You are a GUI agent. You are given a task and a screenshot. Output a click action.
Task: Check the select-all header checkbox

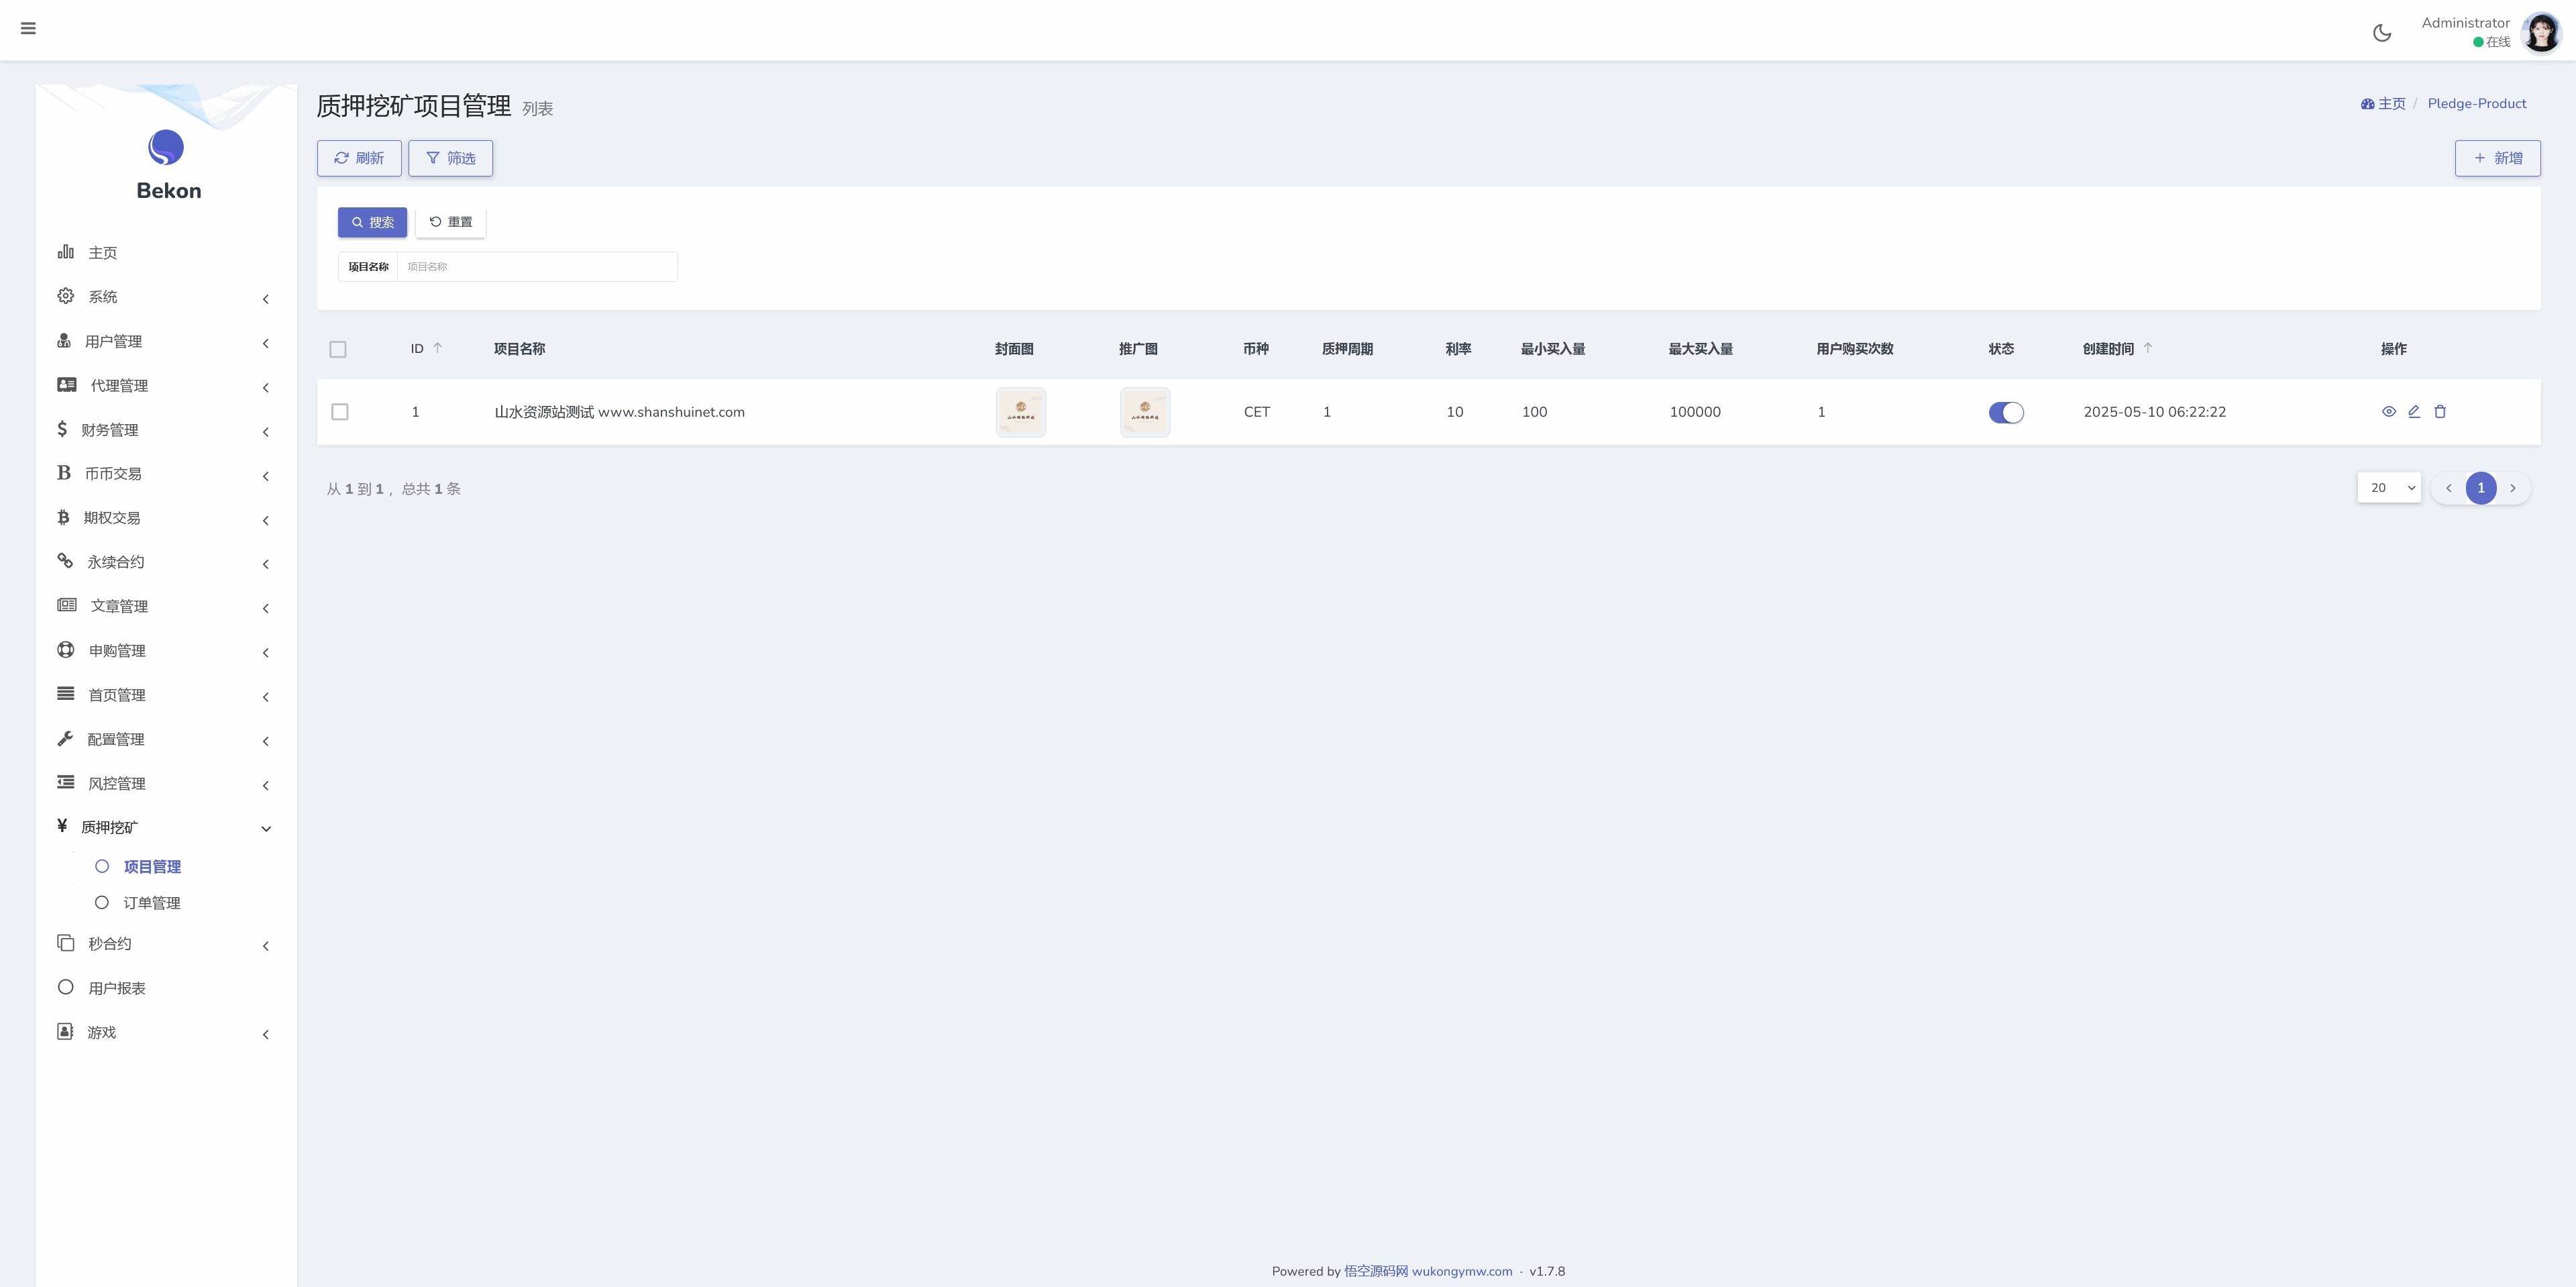coord(338,349)
